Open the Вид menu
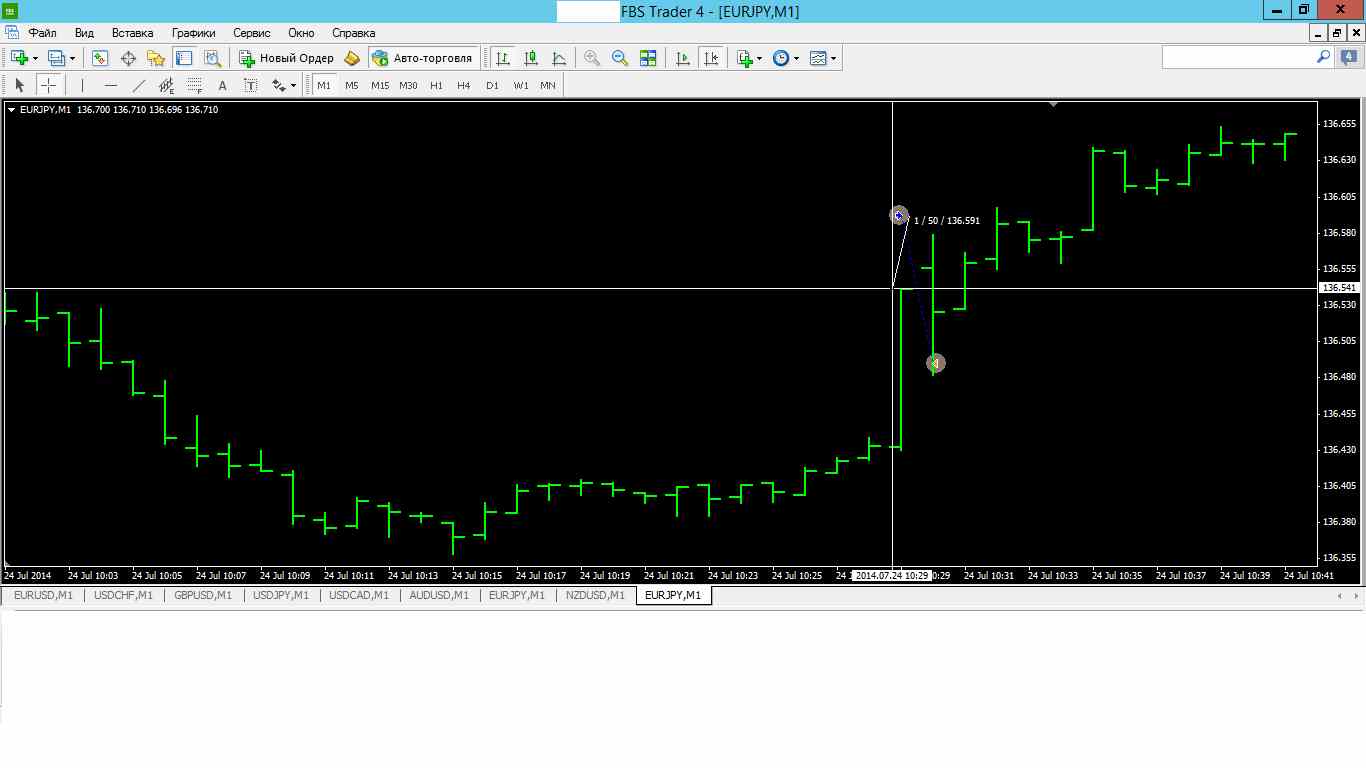Image resolution: width=1366 pixels, height=768 pixels. (x=85, y=32)
